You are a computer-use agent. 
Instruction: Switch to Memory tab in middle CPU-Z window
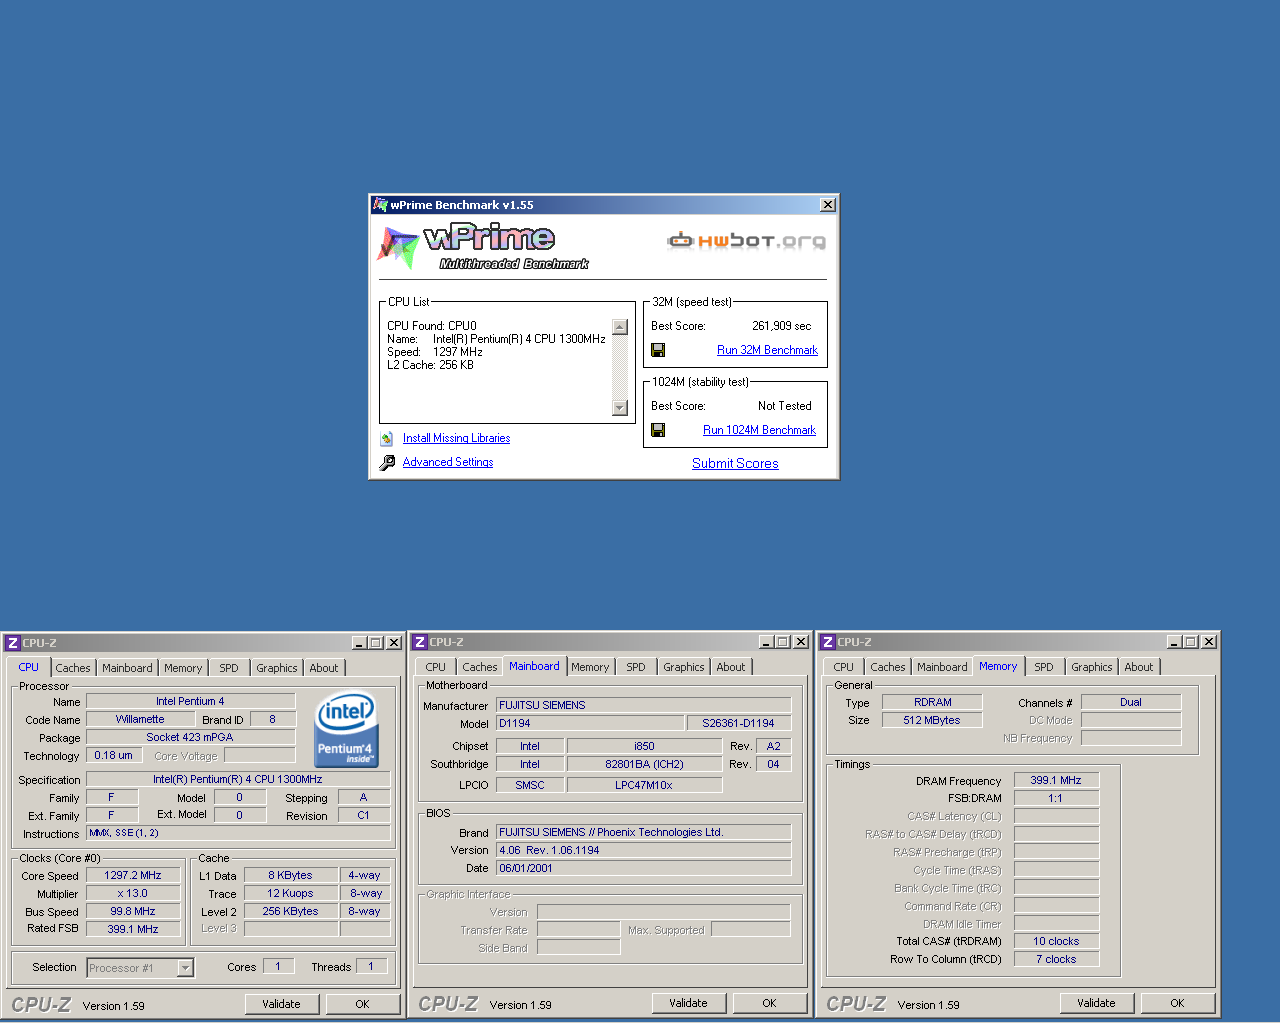pos(590,667)
